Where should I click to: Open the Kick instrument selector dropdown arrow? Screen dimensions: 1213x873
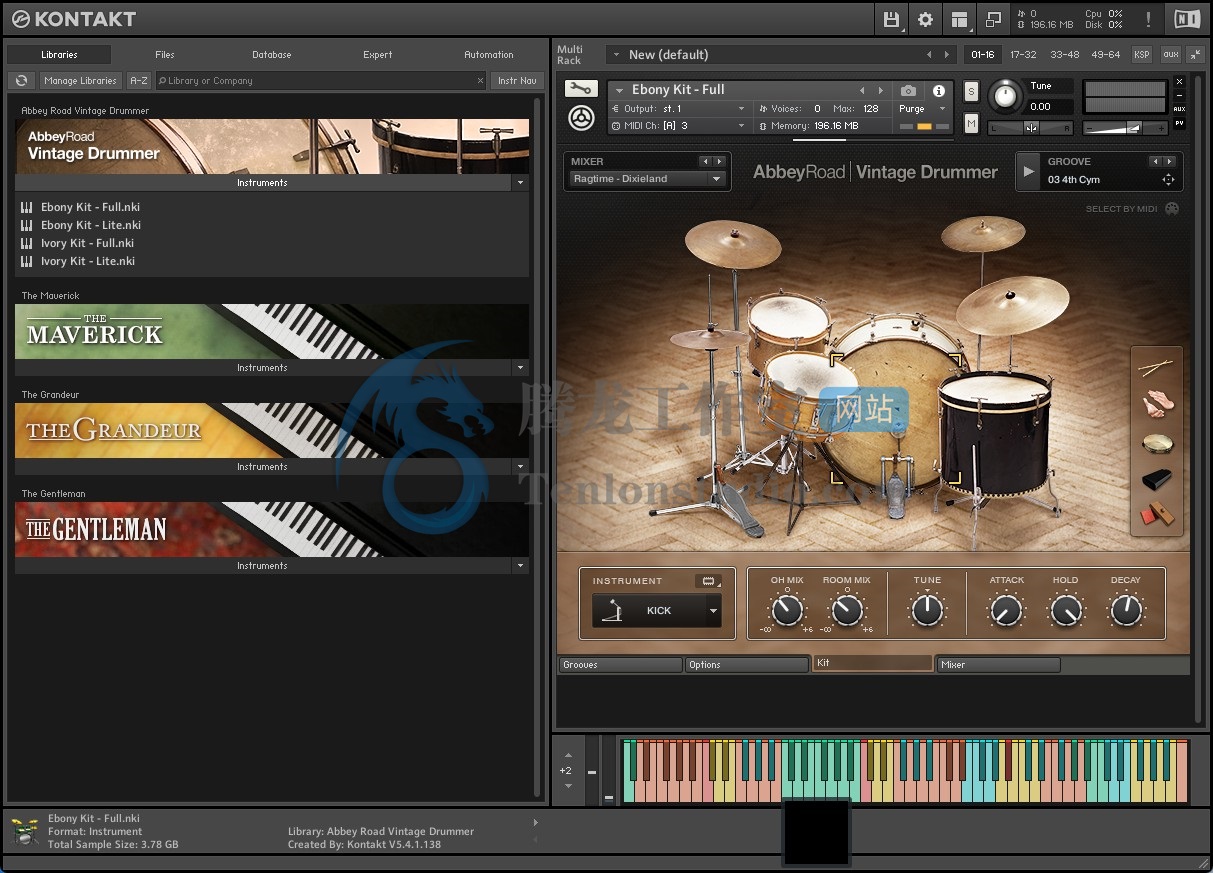click(713, 610)
